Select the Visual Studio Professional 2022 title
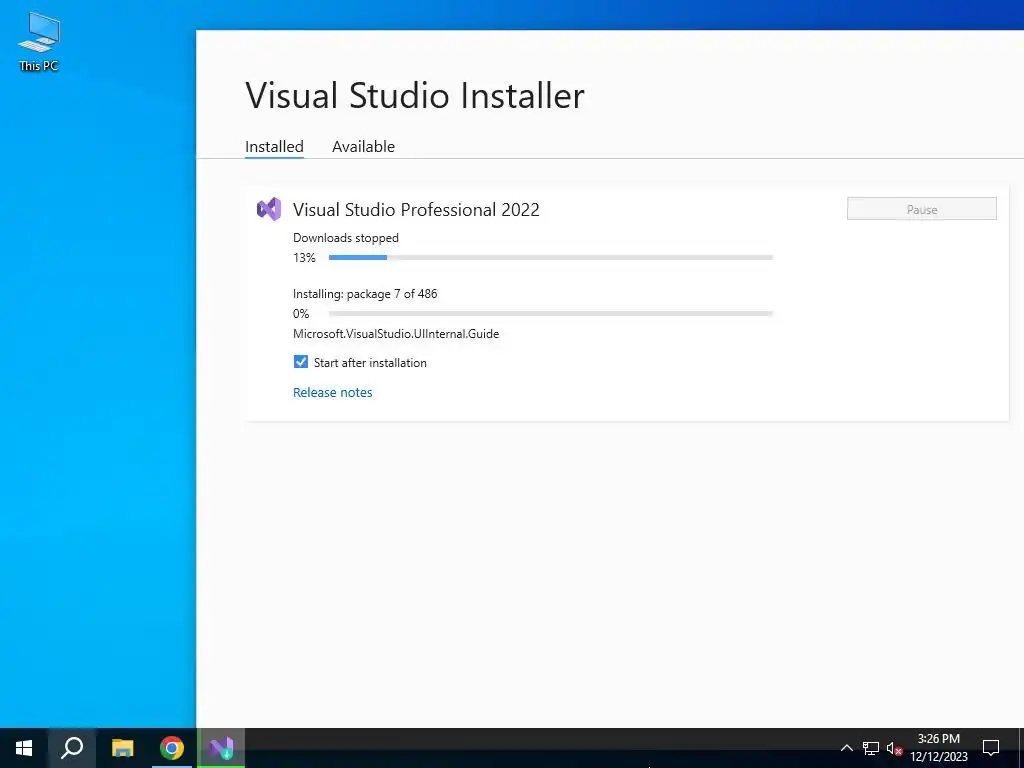Image resolution: width=1024 pixels, height=768 pixels. pyautogui.click(x=416, y=210)
